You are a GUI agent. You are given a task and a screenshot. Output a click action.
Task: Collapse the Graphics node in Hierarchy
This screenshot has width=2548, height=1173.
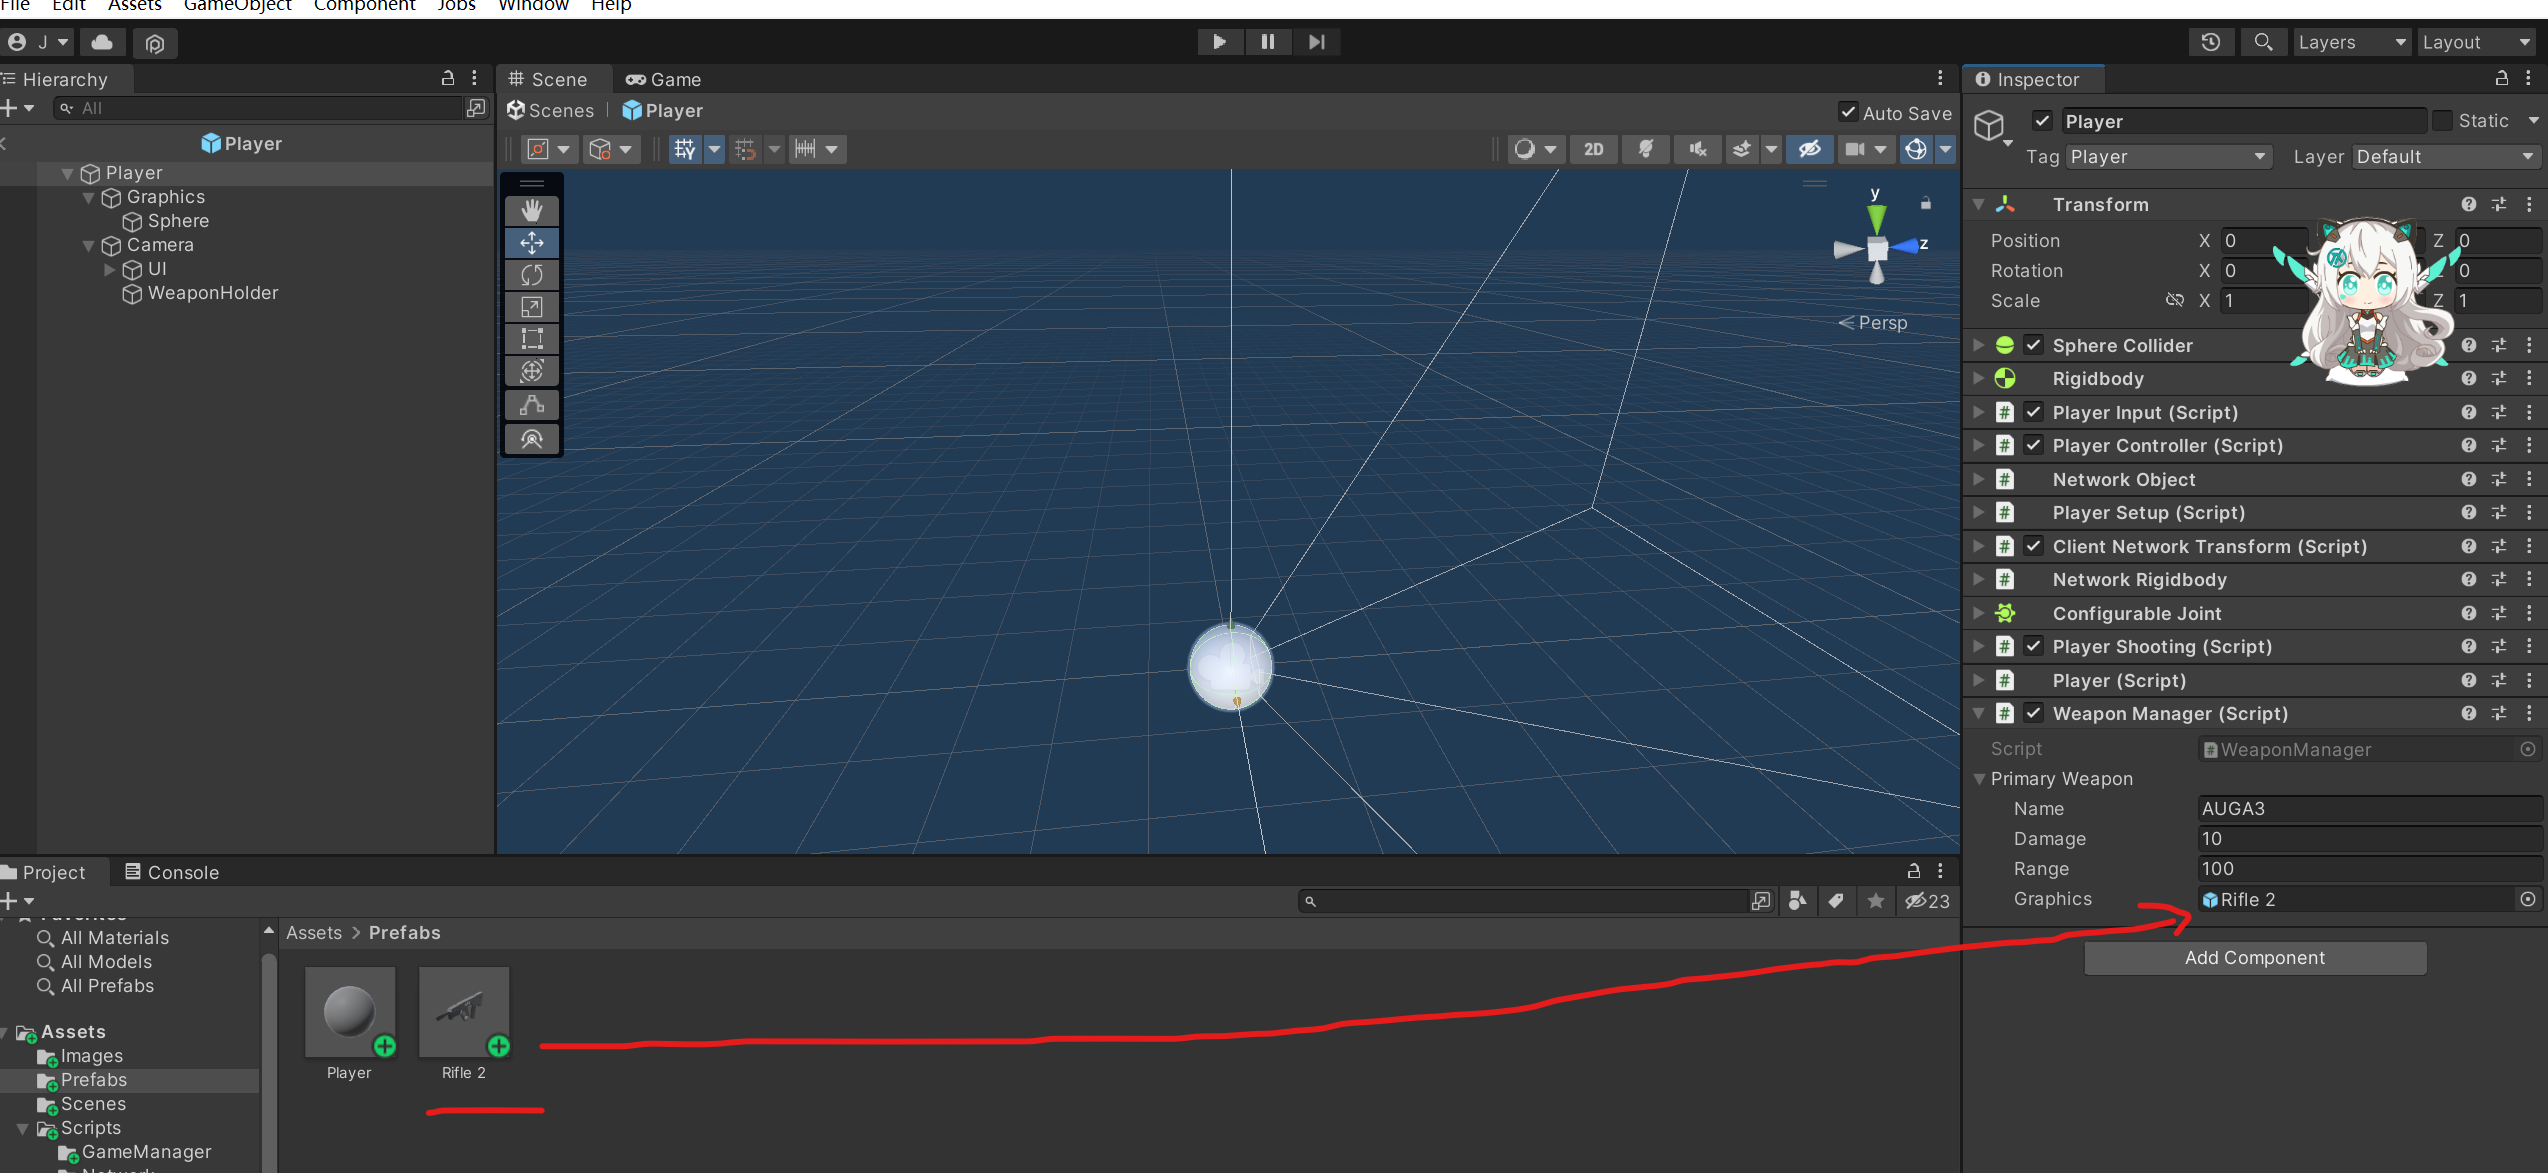(x=89, y=197)
